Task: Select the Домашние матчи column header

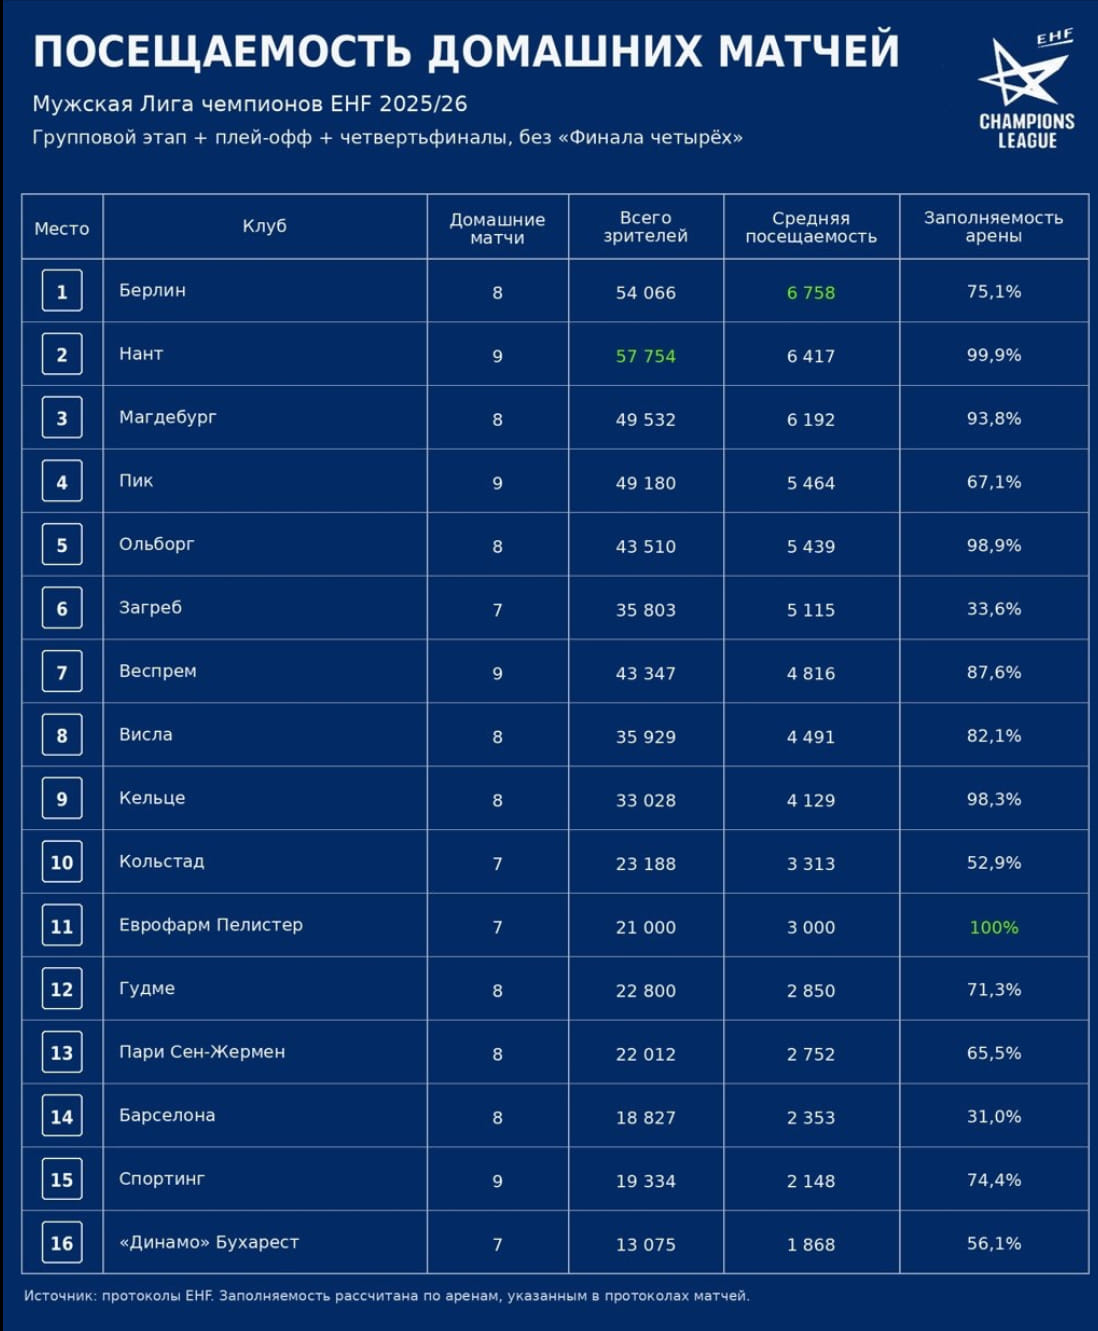Action: 497,228
